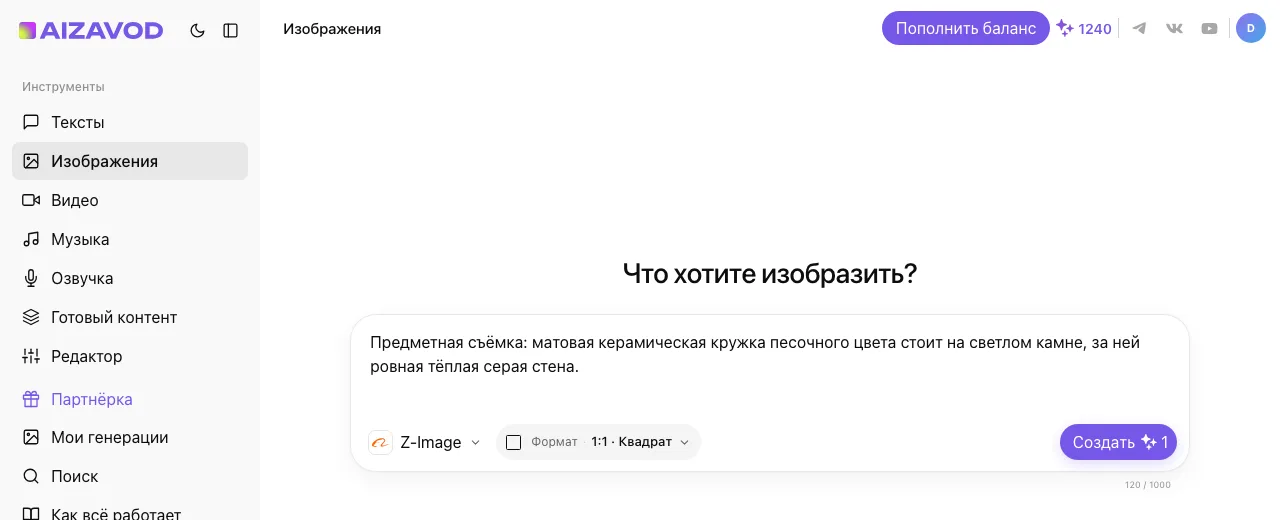Open the Партнёрка link
The width and height of the screenshot is (1280, 520).
pyautogui.click(x=130, y=399)
